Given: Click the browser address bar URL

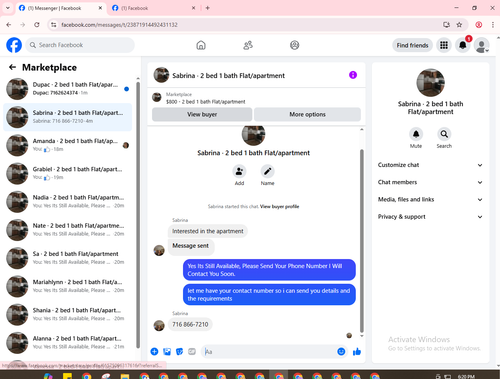Looking at the screenshot, I should (x=119, y=25).
